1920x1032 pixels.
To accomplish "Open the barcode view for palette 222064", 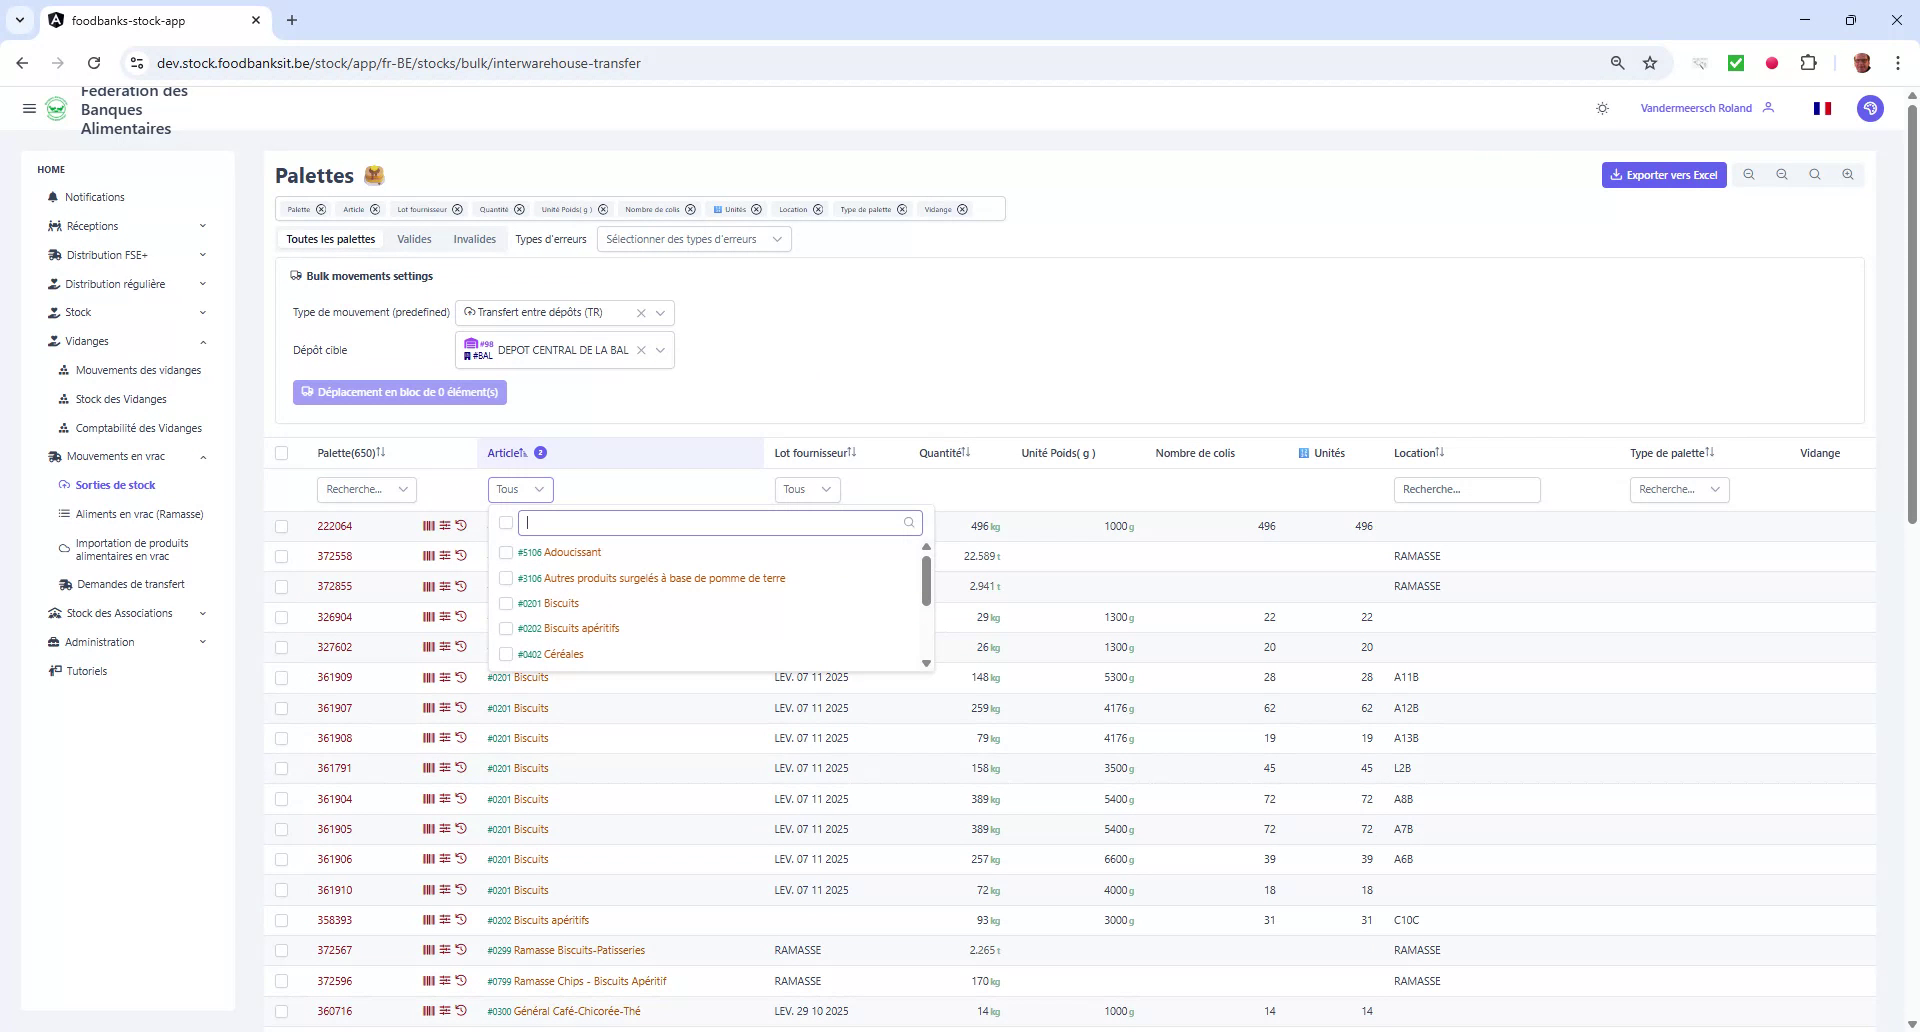I will pyautogui.click(x=428, y=526).
